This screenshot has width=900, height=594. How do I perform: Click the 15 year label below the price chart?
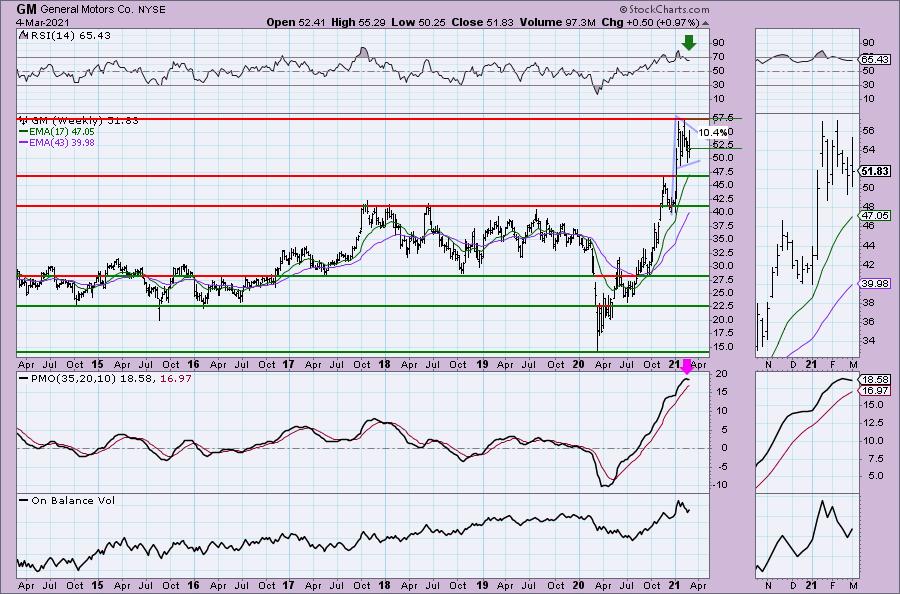(x=96, y=364)
